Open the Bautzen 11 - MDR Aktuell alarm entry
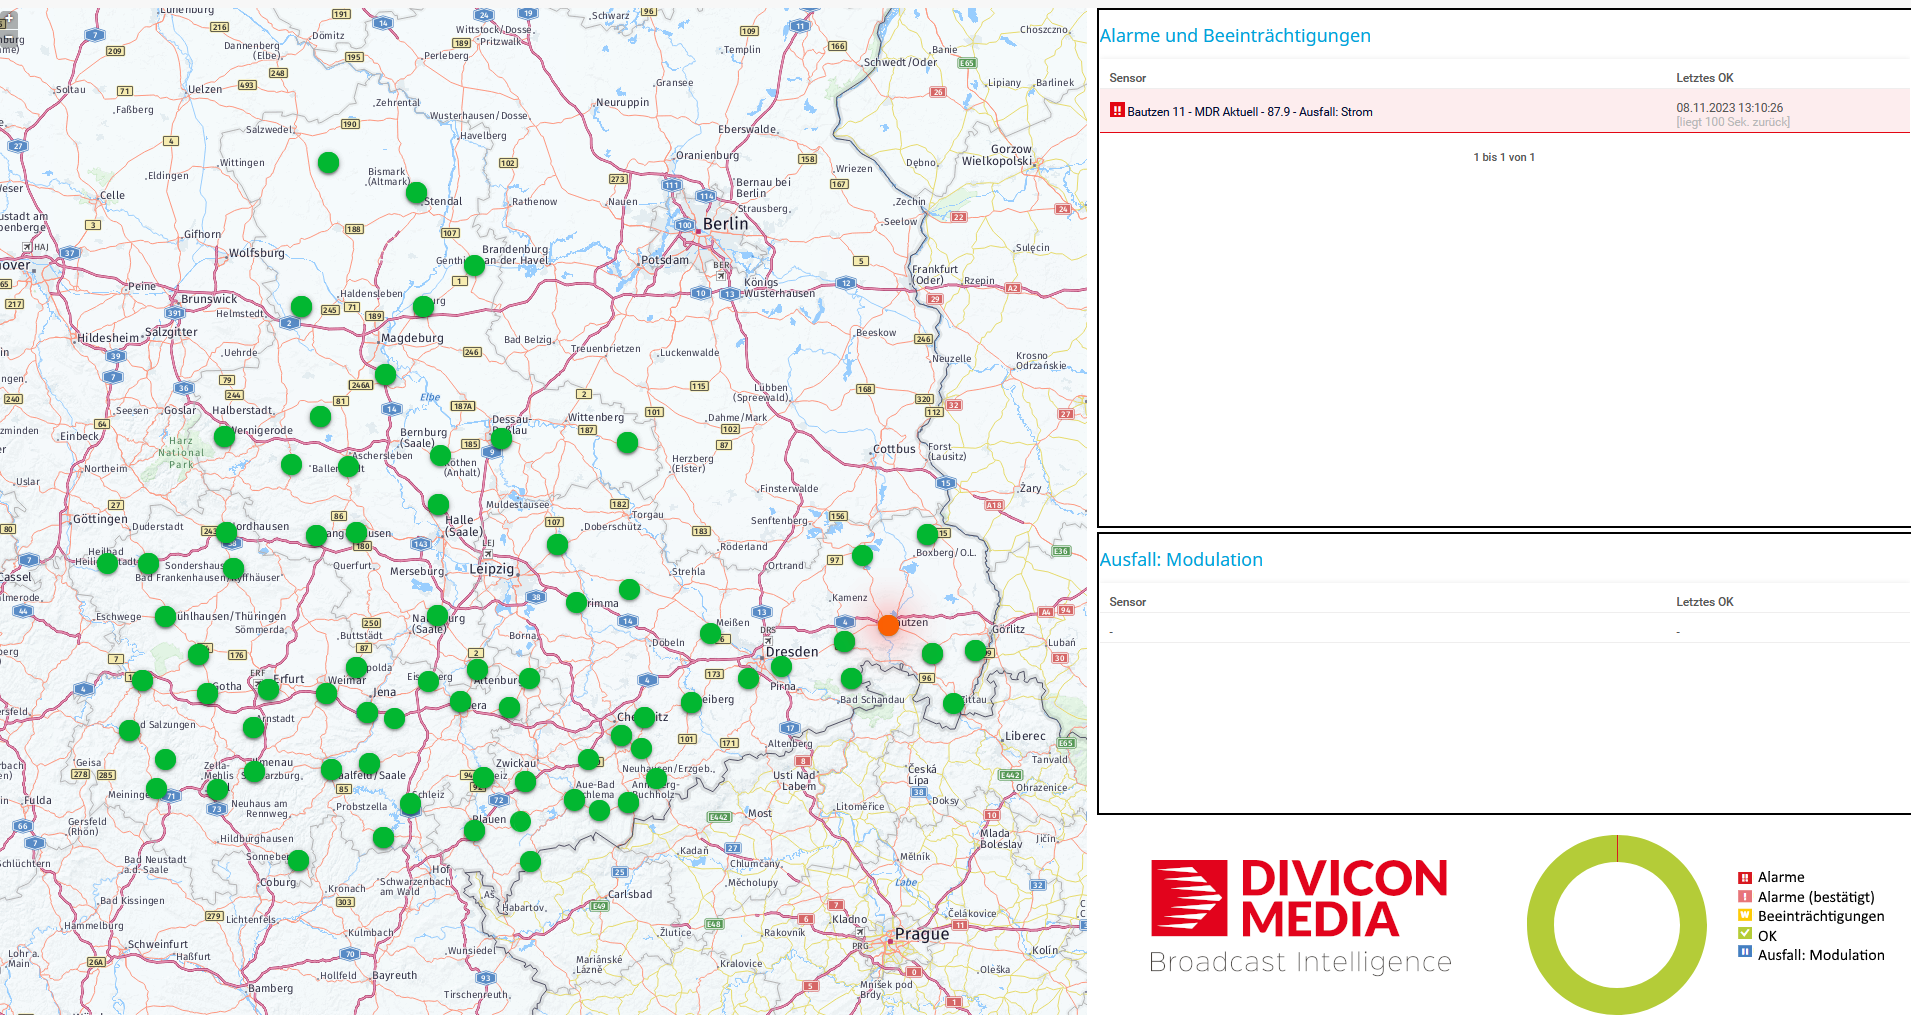 (1250, 111)
